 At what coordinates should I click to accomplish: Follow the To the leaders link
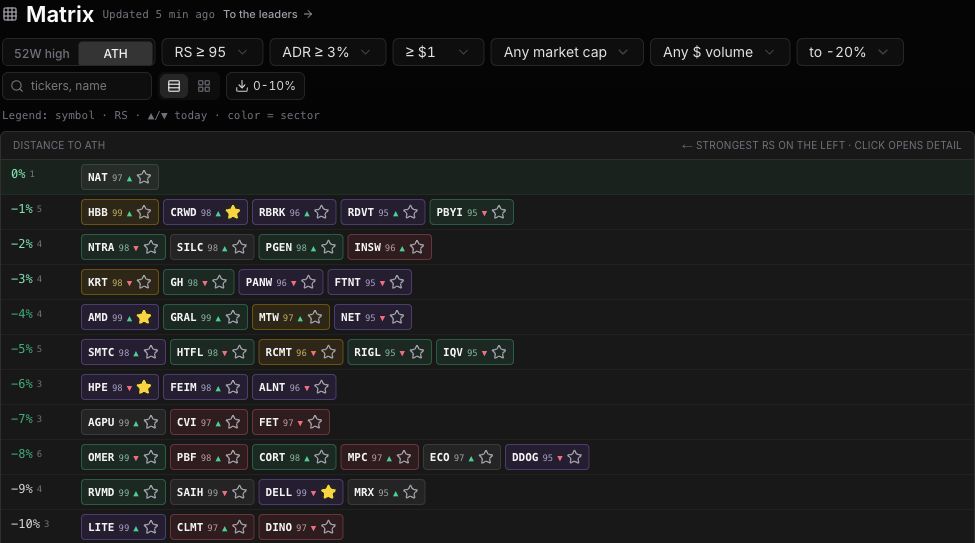click(x=268, y=14)
